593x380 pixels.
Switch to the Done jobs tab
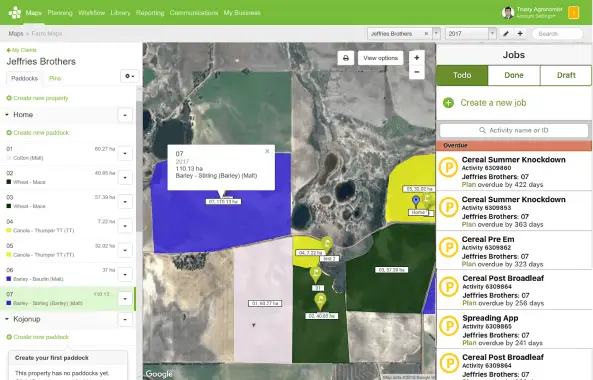(x=514, y=75)
